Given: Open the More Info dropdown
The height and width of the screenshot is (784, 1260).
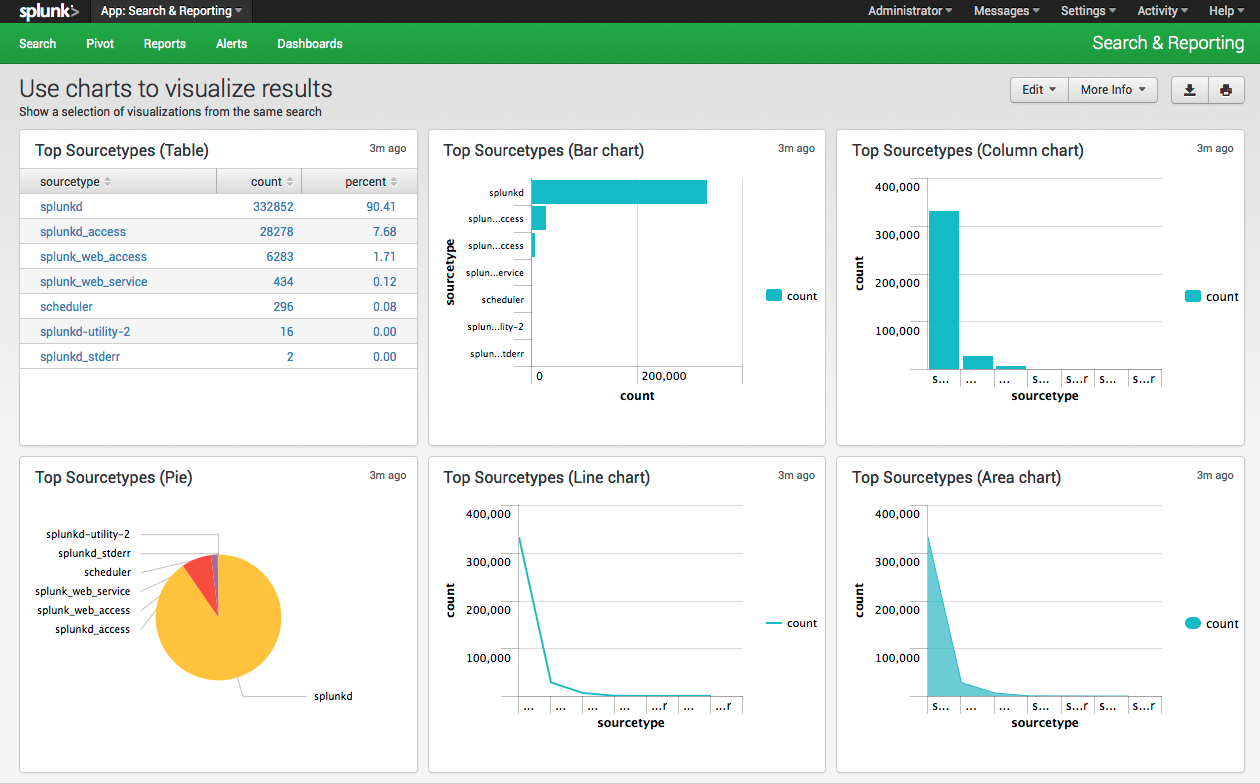Looking at the screenshot, I should pos(1113,90).
